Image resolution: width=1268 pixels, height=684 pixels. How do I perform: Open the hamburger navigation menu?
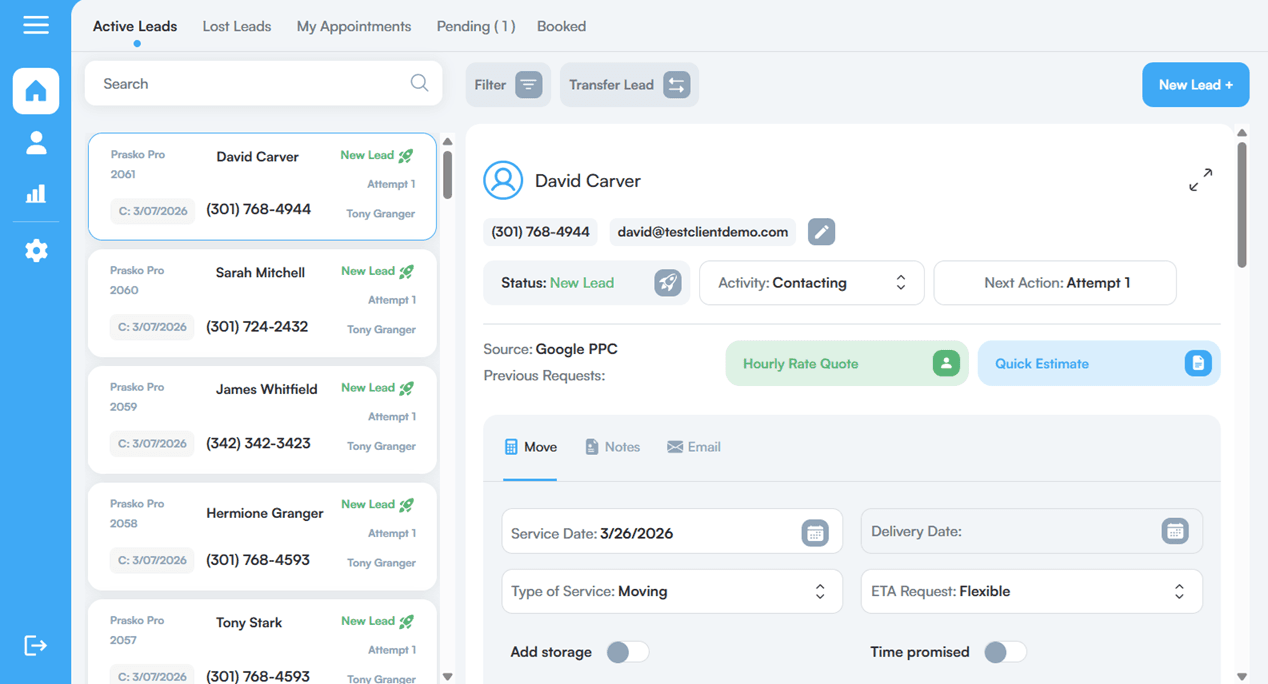36,25
